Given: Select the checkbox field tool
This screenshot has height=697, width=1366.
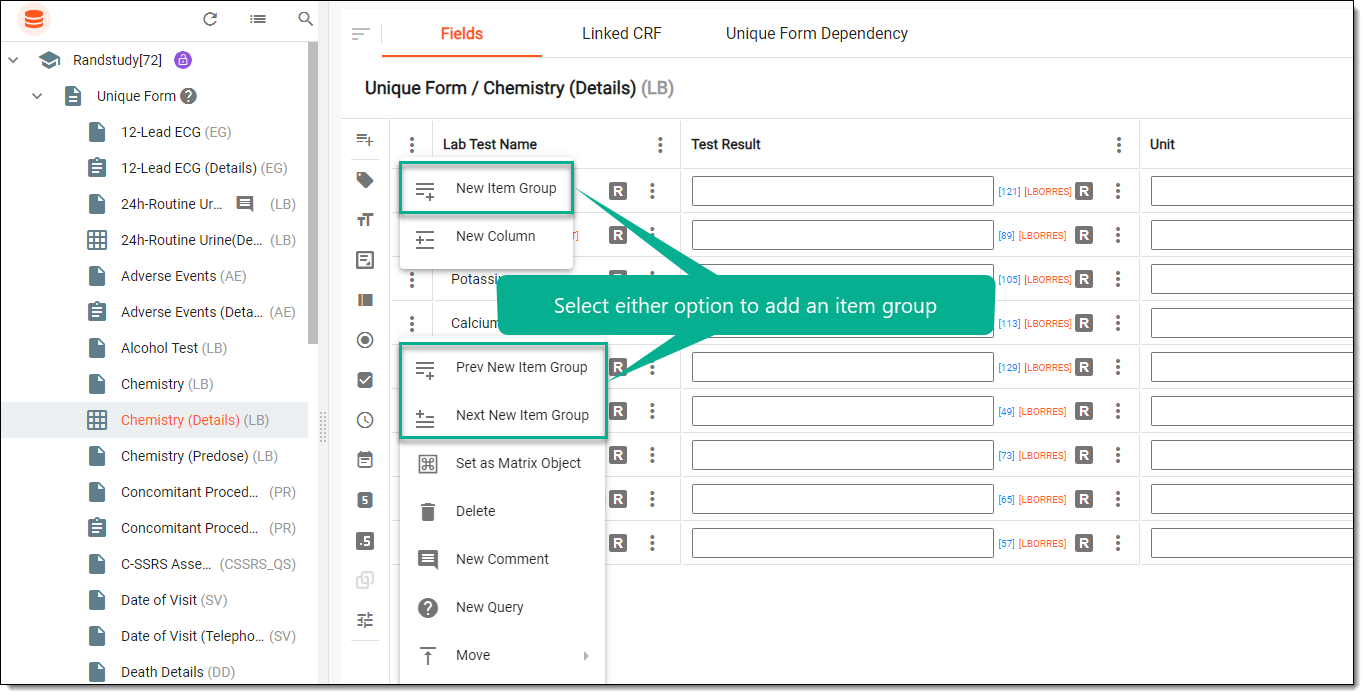Looking at the screenshot, I should click(x=365, y=380).
